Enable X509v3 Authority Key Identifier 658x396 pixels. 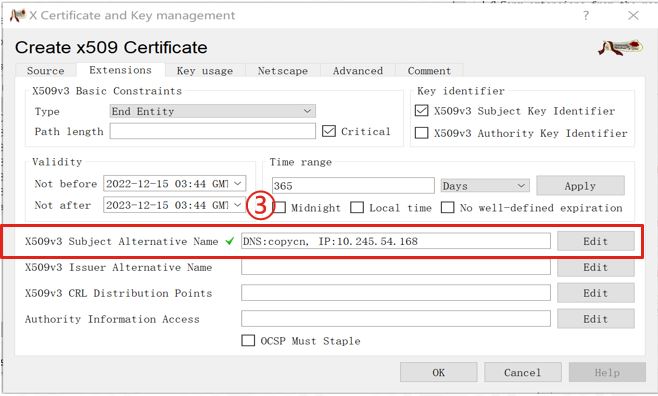(x=421, y=133)
